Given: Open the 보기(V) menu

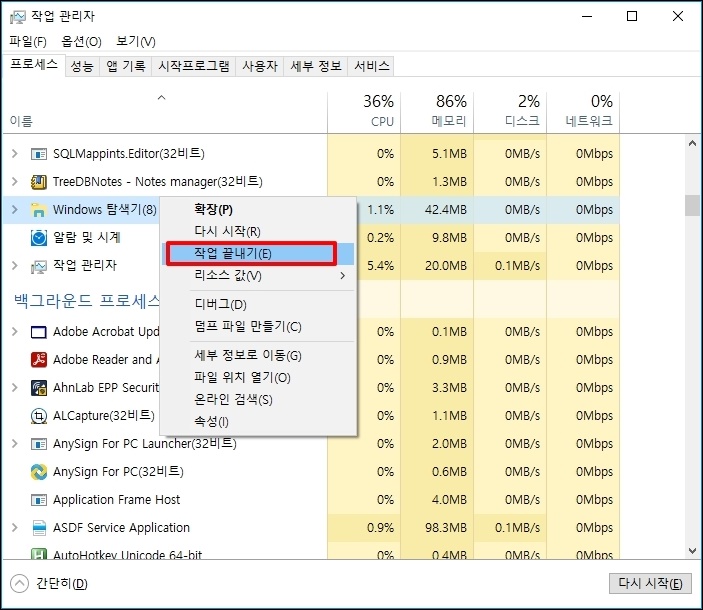Looking at the screenshot, I should 136,42.
